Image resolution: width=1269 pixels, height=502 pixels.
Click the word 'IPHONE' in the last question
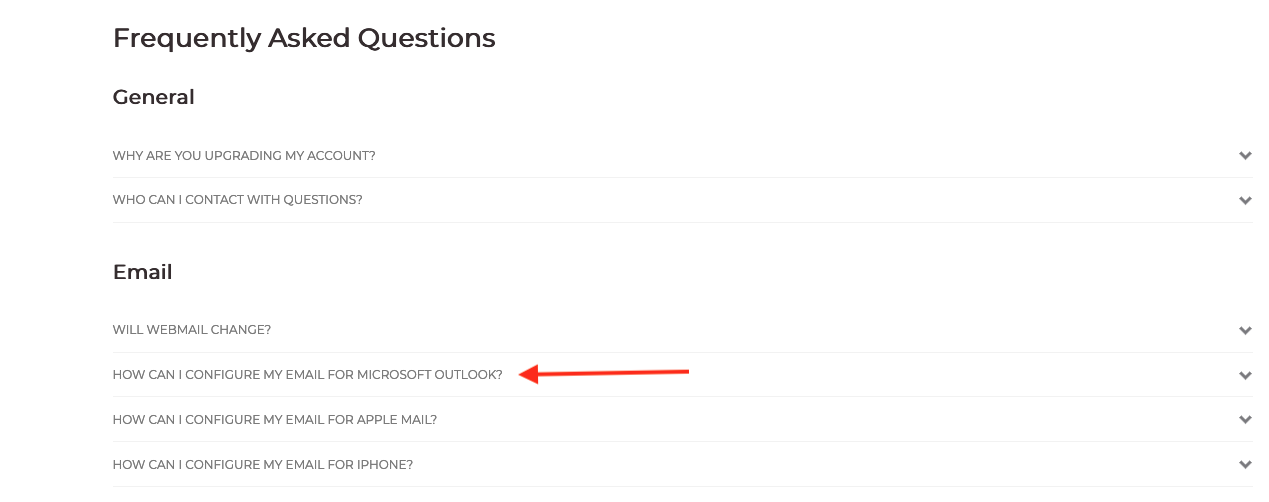384,464
